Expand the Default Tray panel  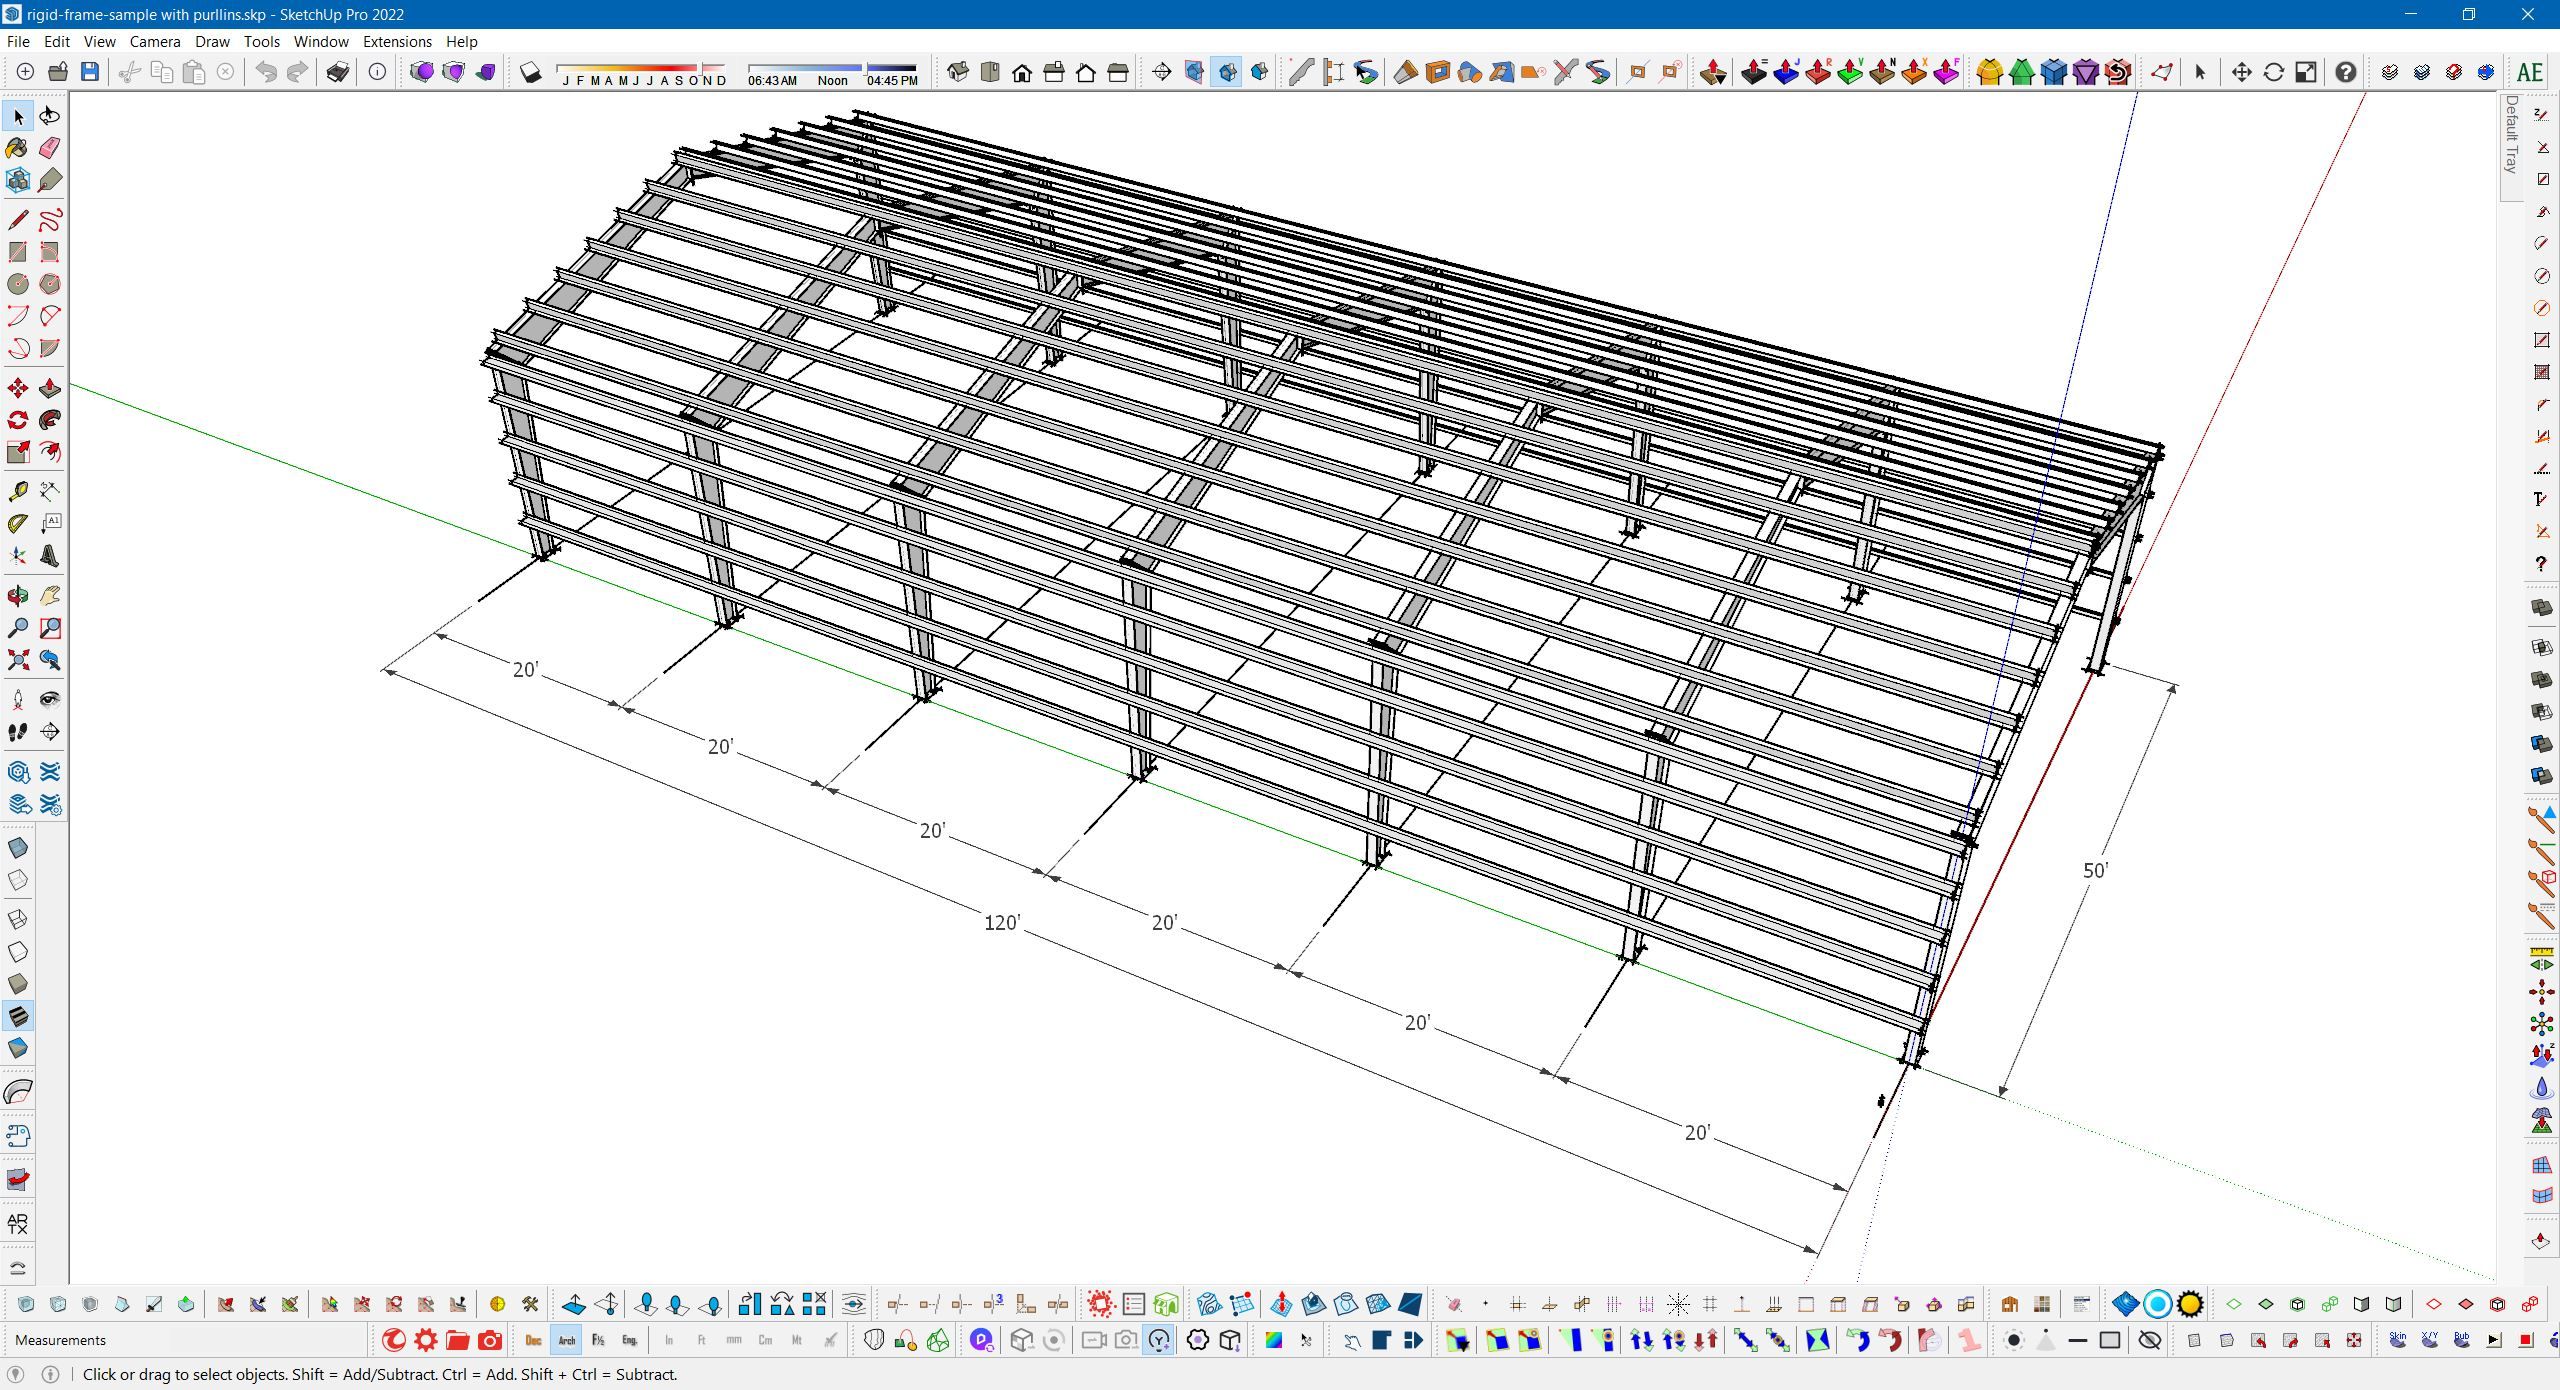(x=2511, y=135)
